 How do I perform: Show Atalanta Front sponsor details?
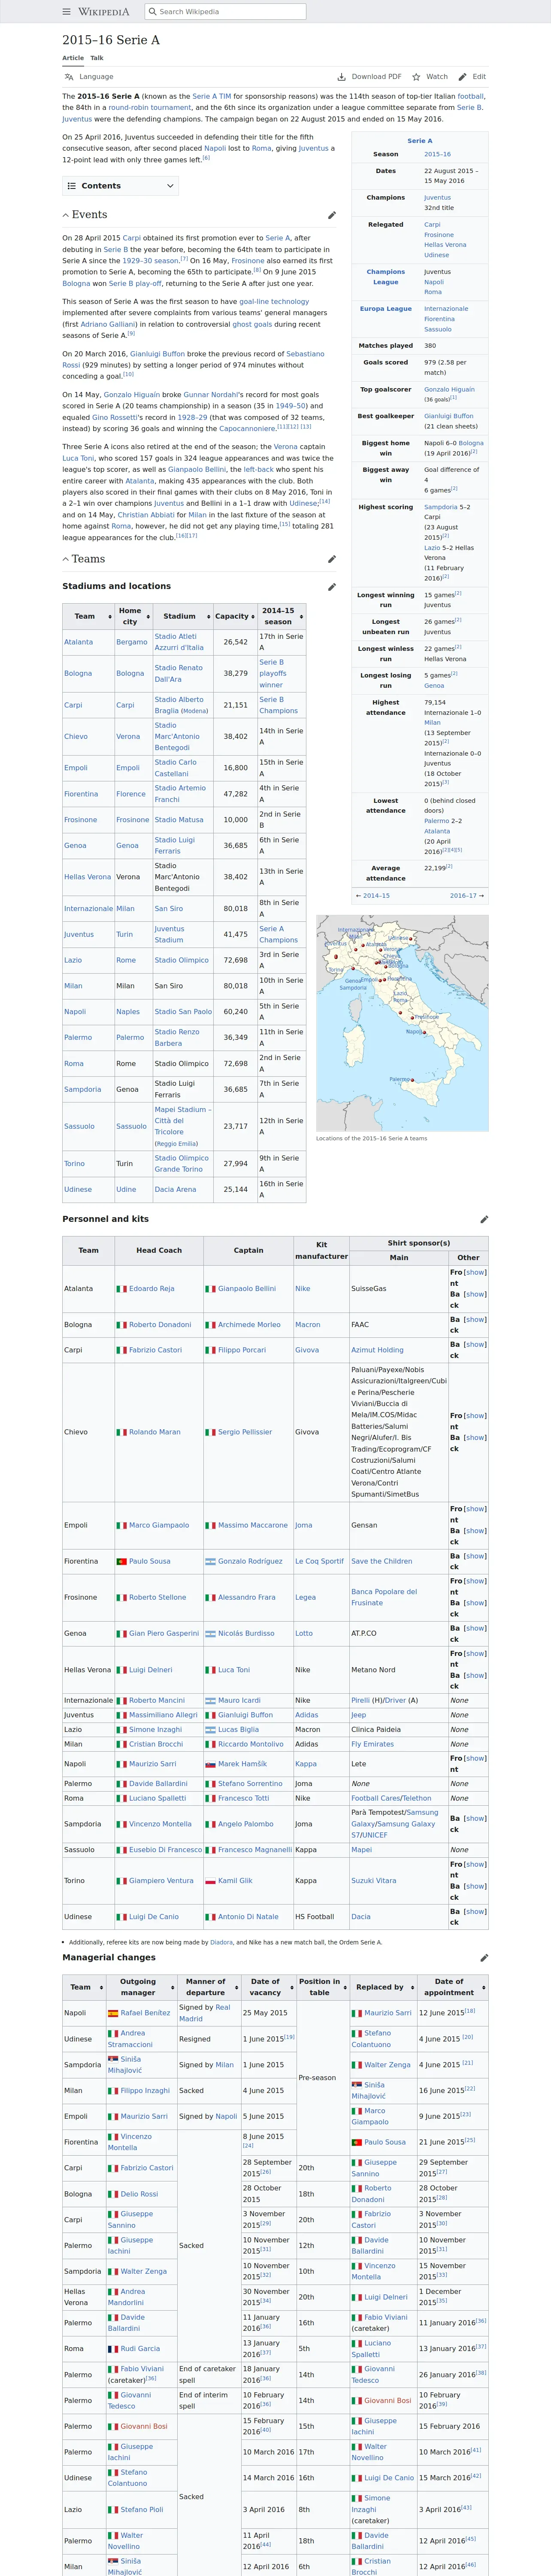(x=475, y=1272)
